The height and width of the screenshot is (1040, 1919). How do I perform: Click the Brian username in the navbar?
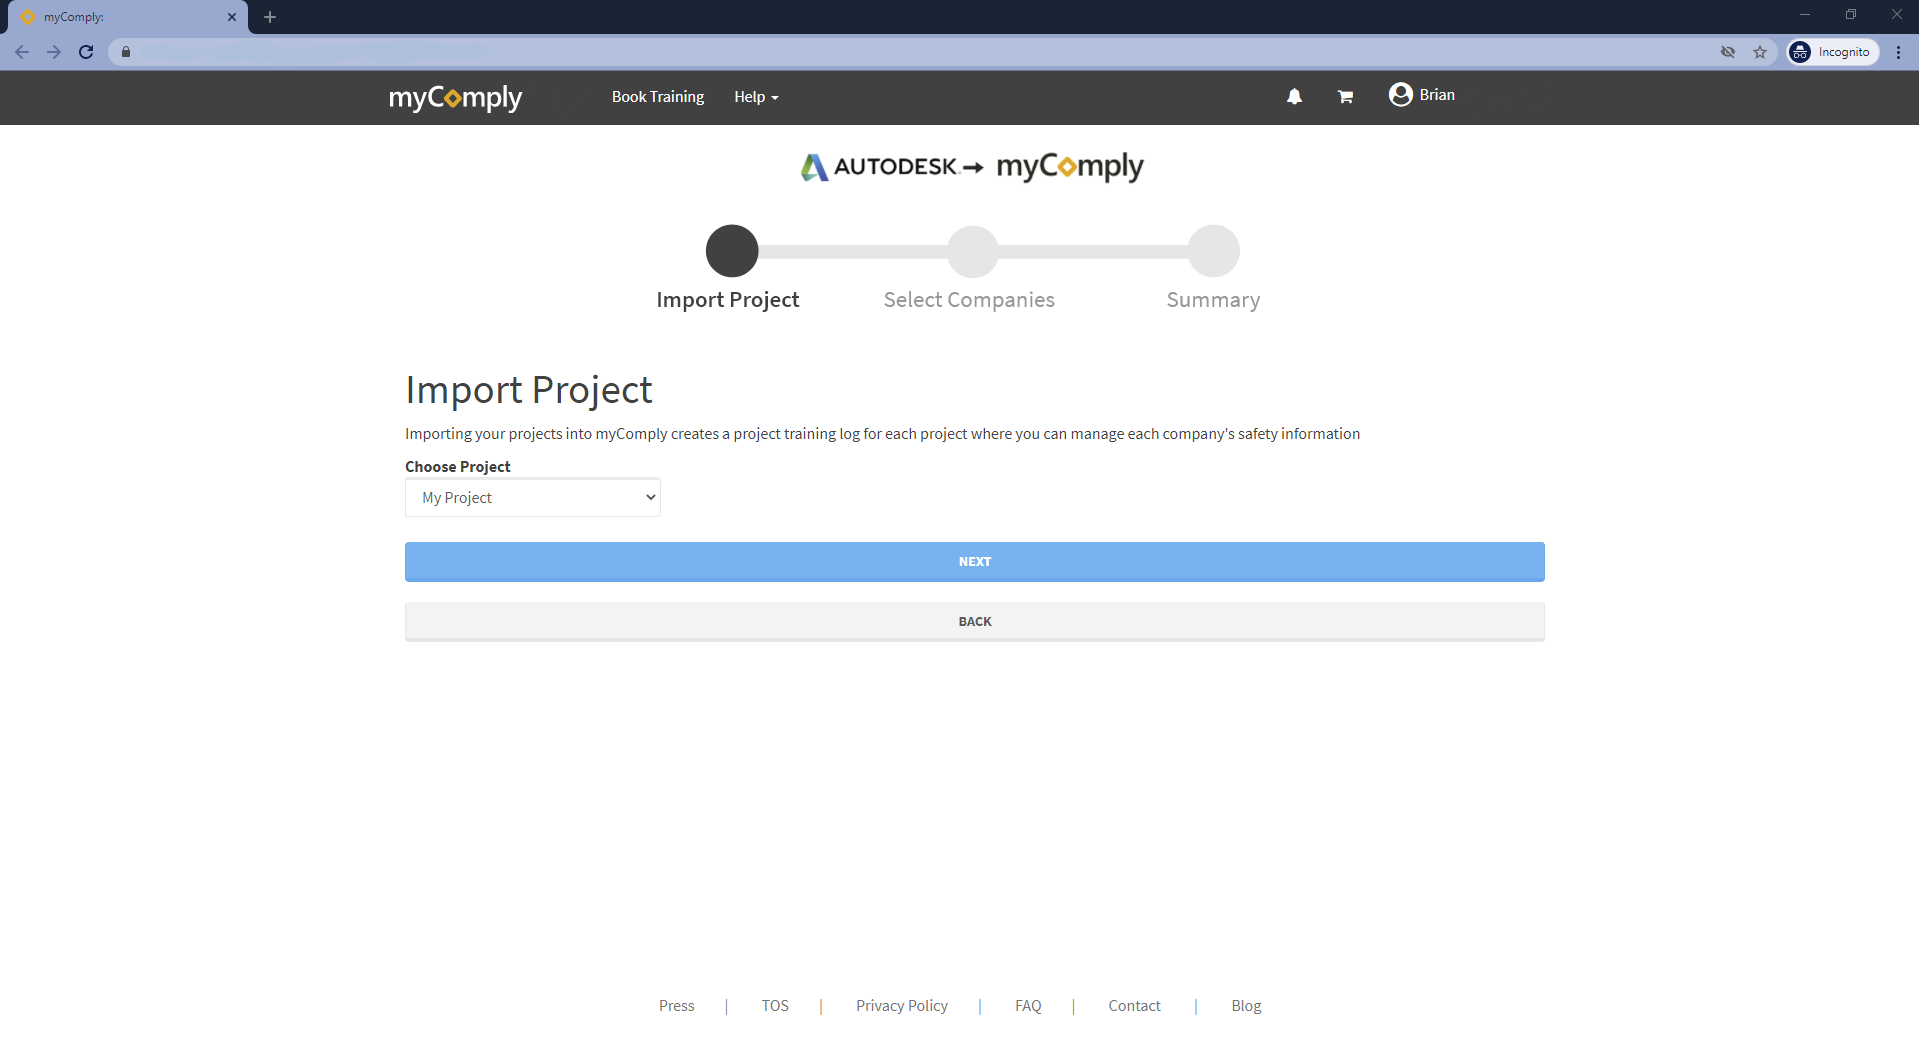point(1437,95)
